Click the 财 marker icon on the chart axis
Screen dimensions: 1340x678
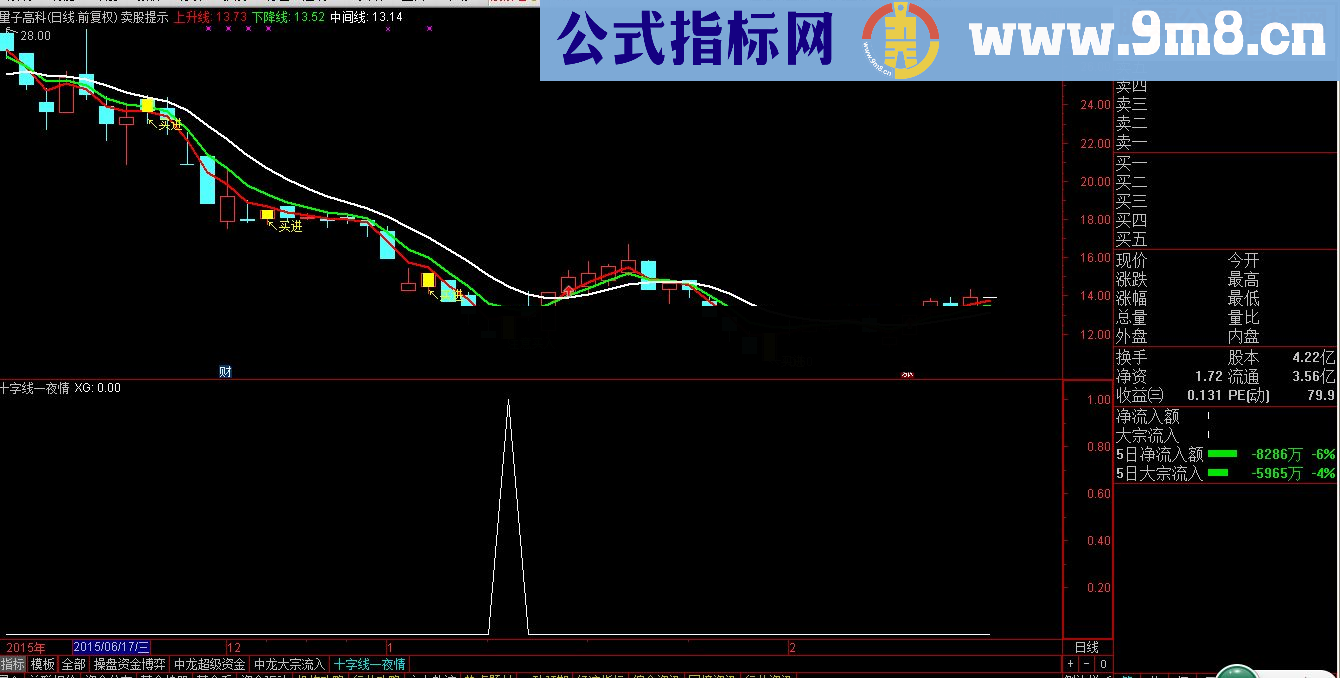[x=226, y=370]
